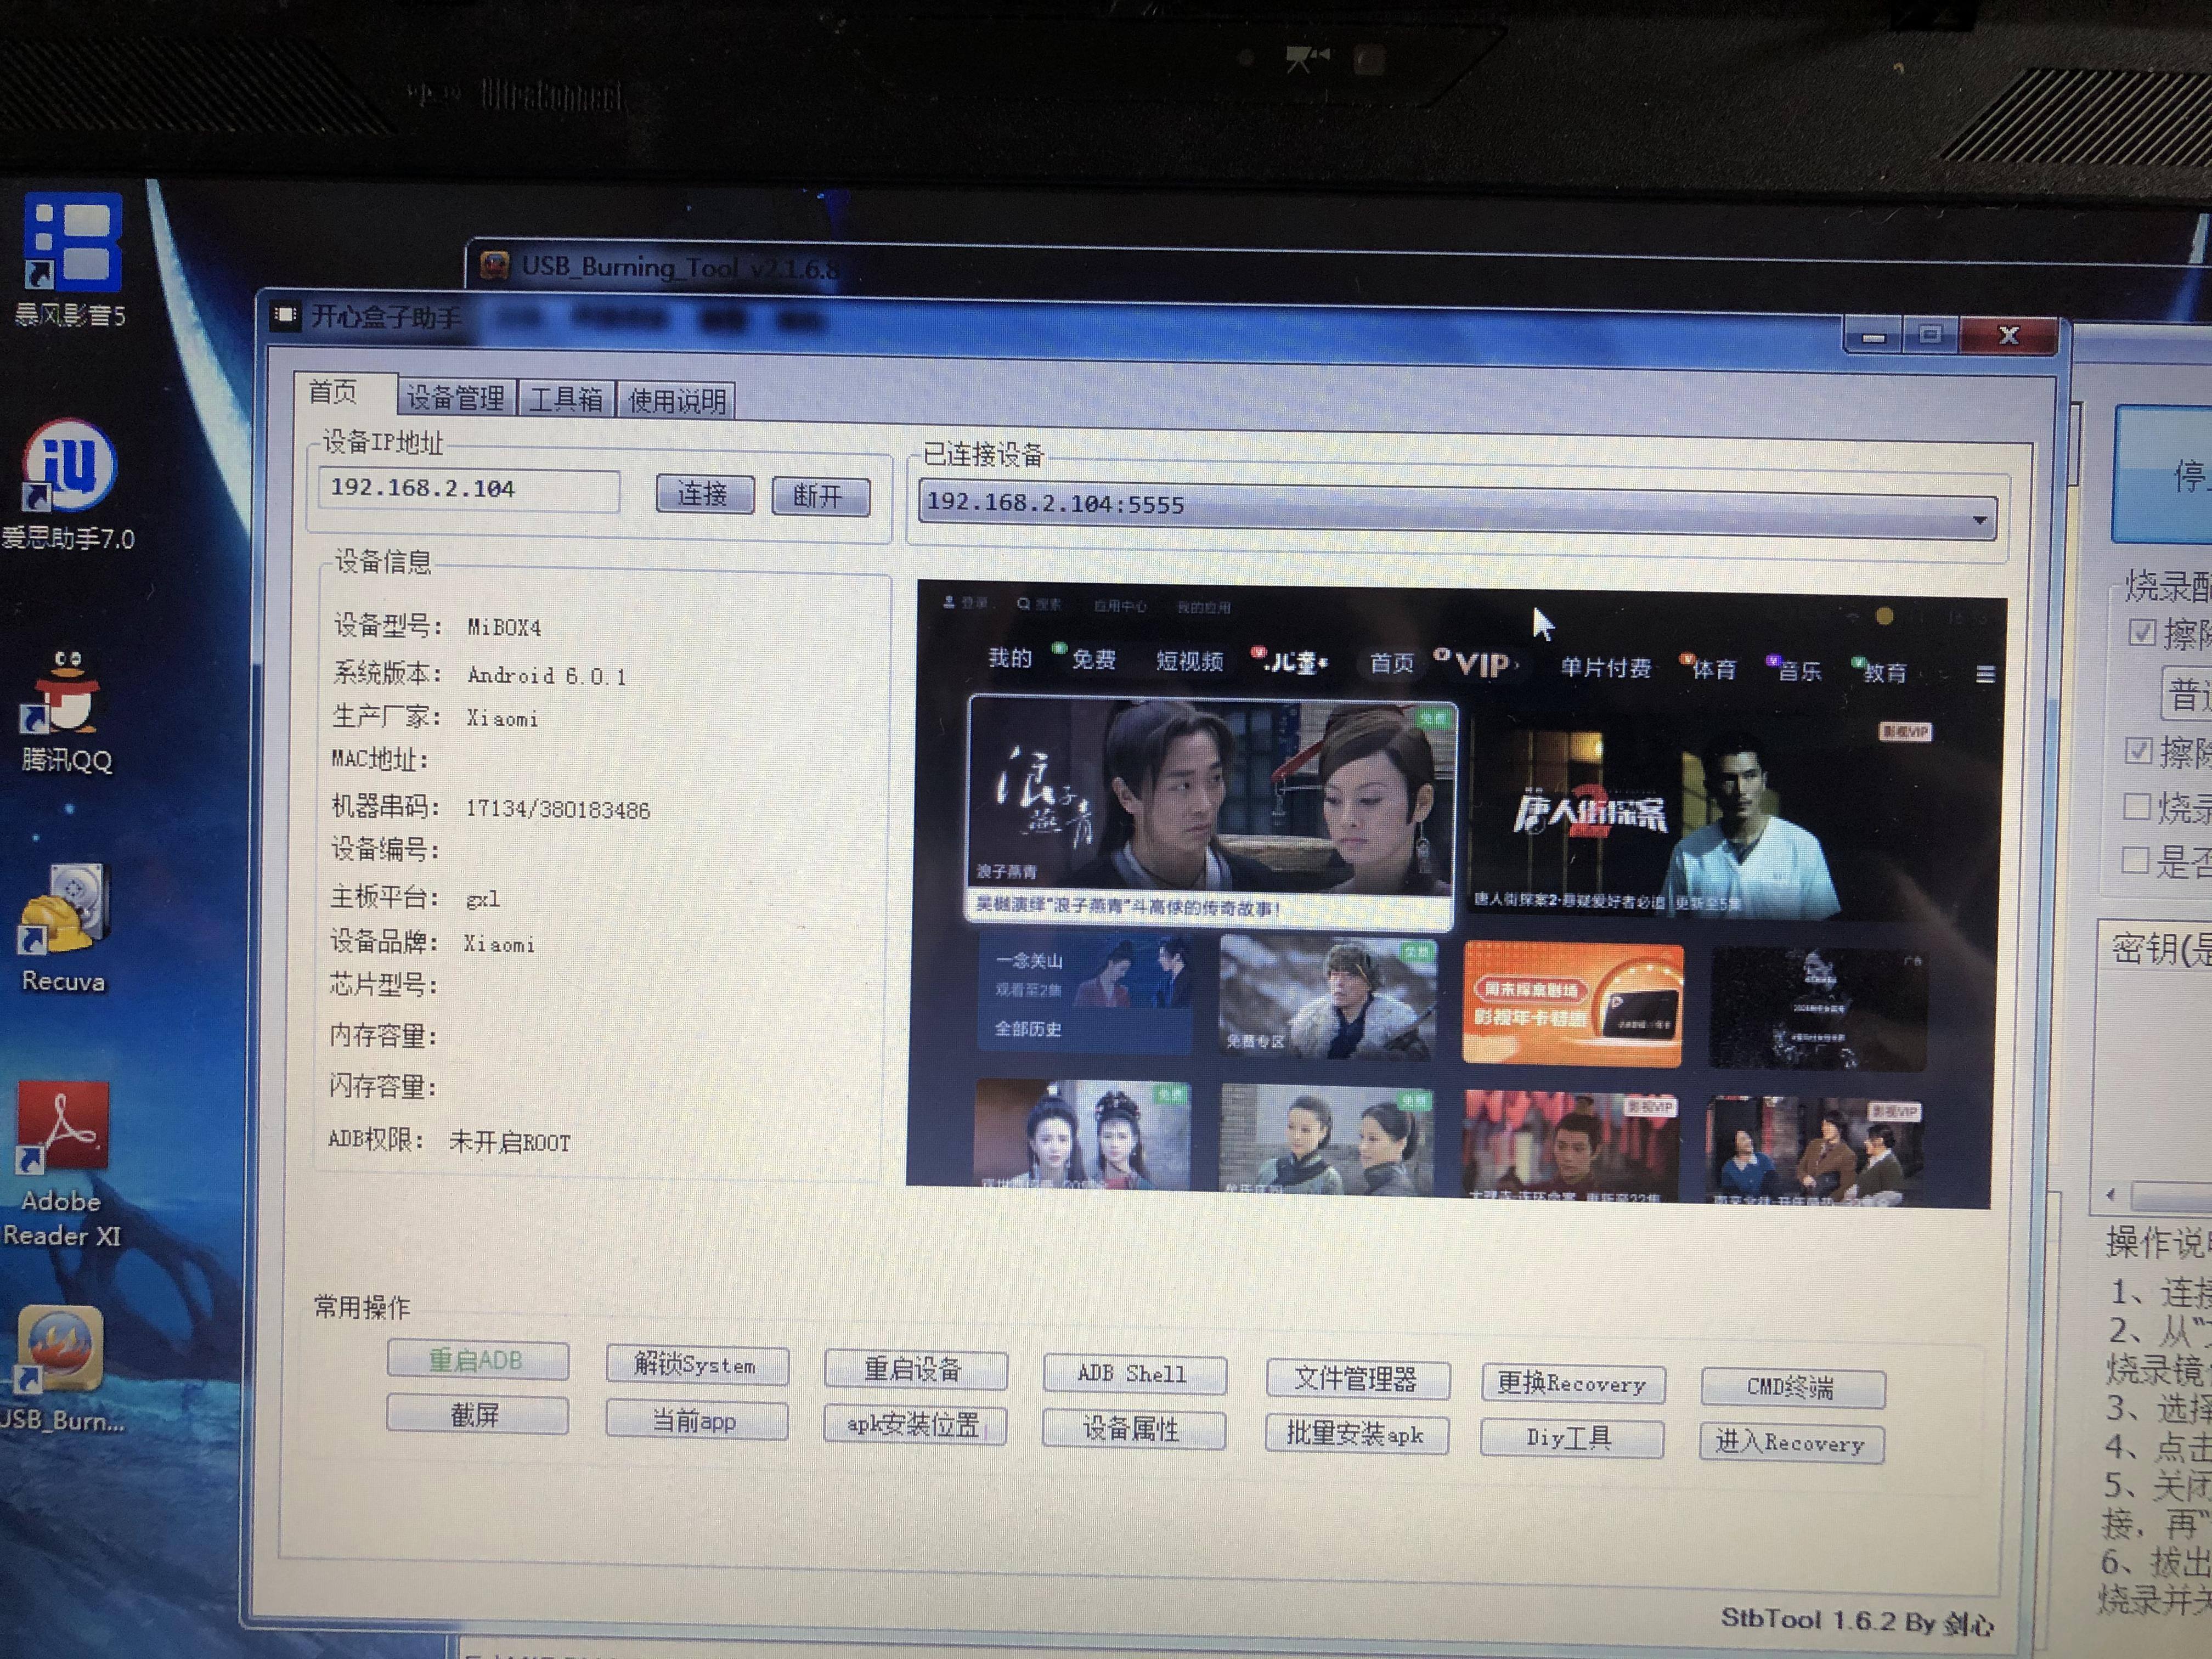The height and width of the screenshot is (1659, 2212).
Task: Click the 更换Recovery button
Action: [1573, 1384]
